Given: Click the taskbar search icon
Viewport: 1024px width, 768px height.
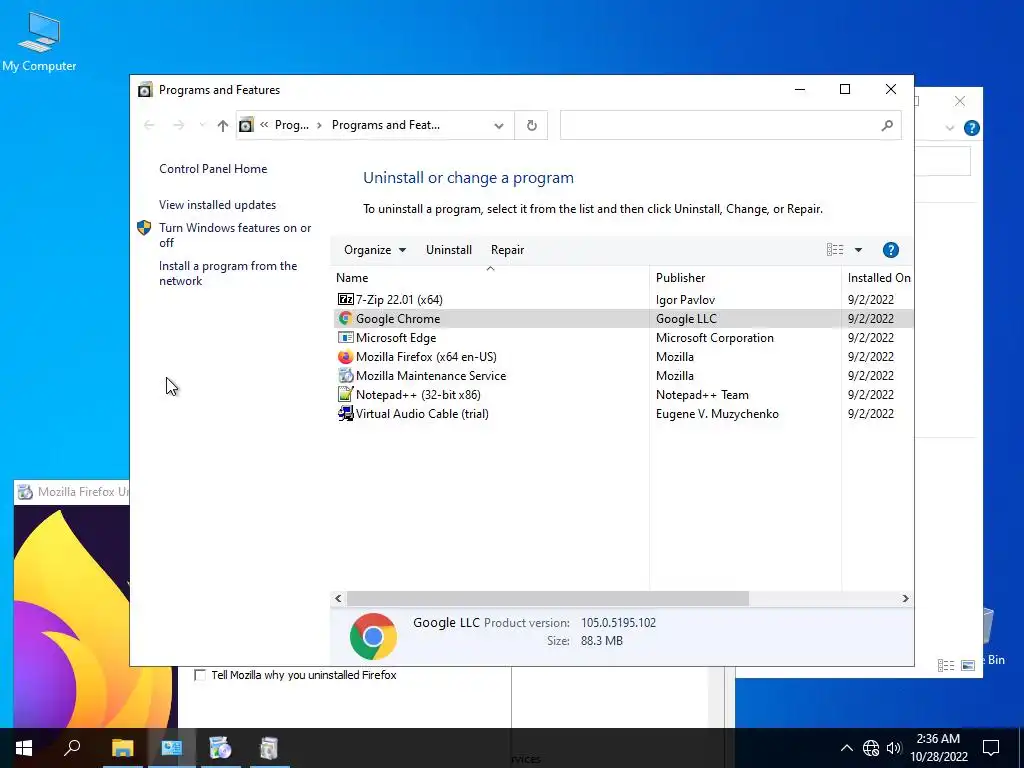Looking at the screenshot, I should 72,748.
